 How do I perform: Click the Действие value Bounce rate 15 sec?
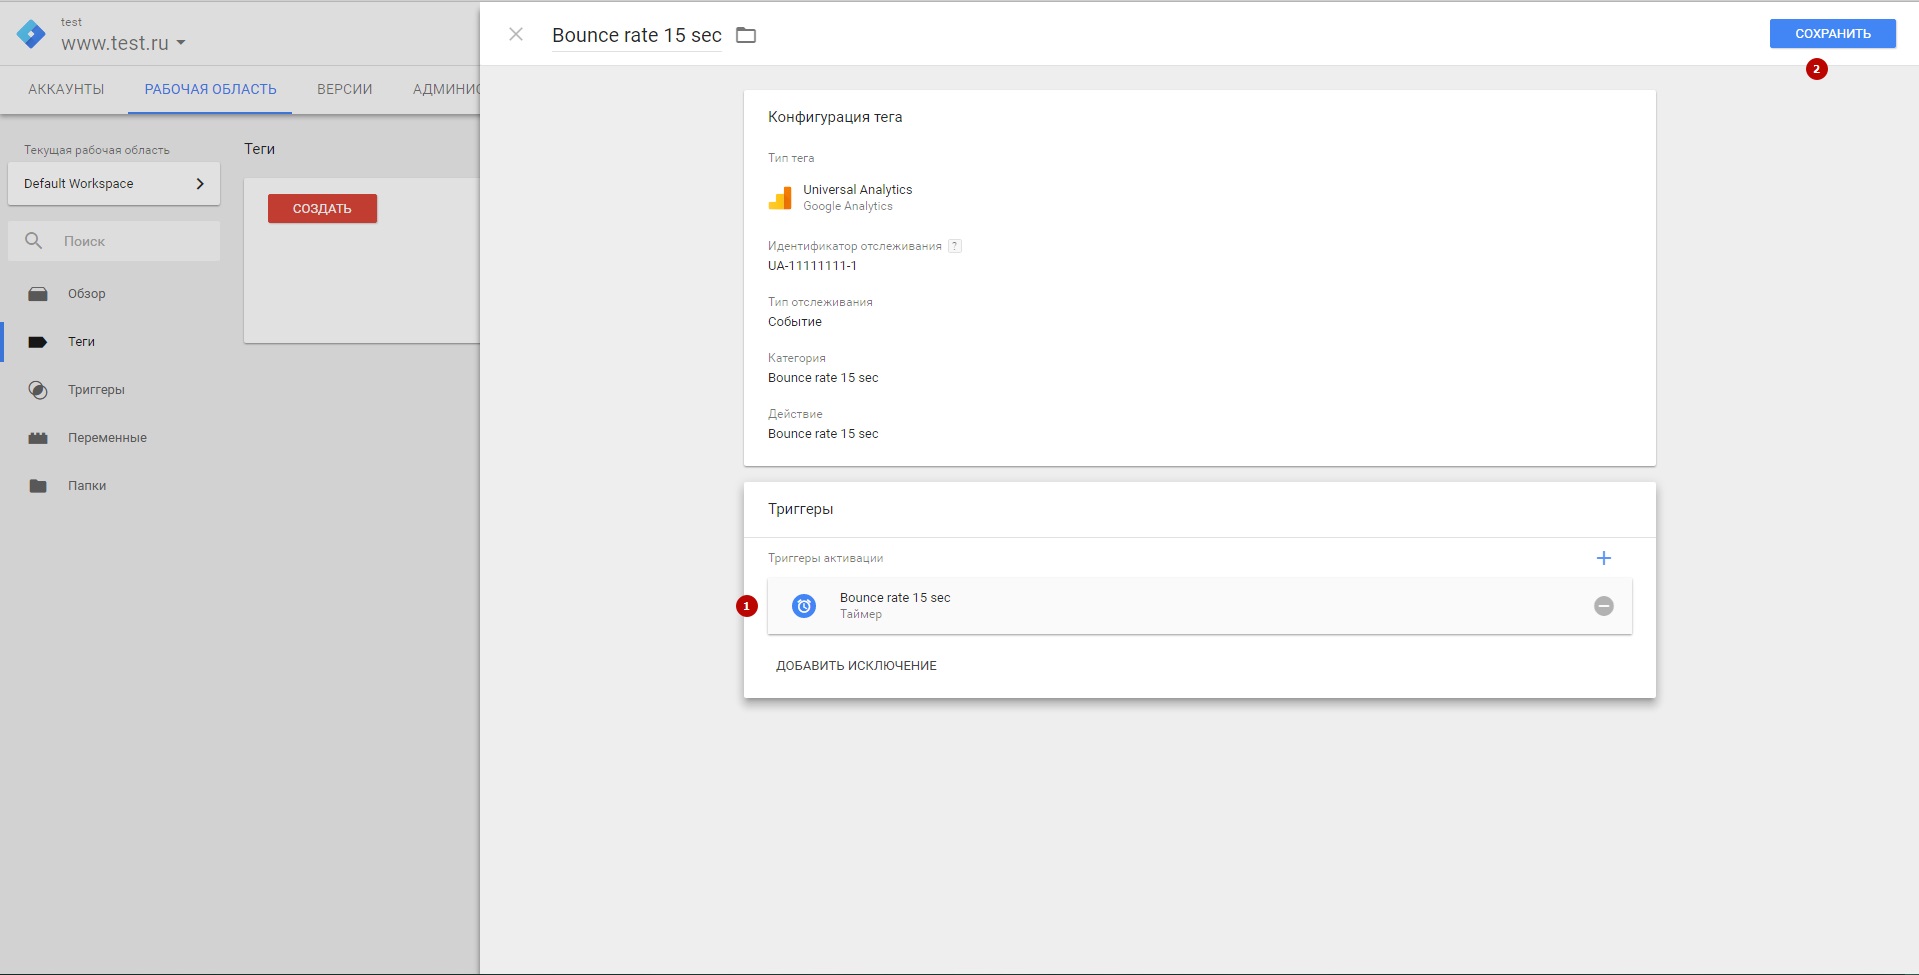point(823,434)
